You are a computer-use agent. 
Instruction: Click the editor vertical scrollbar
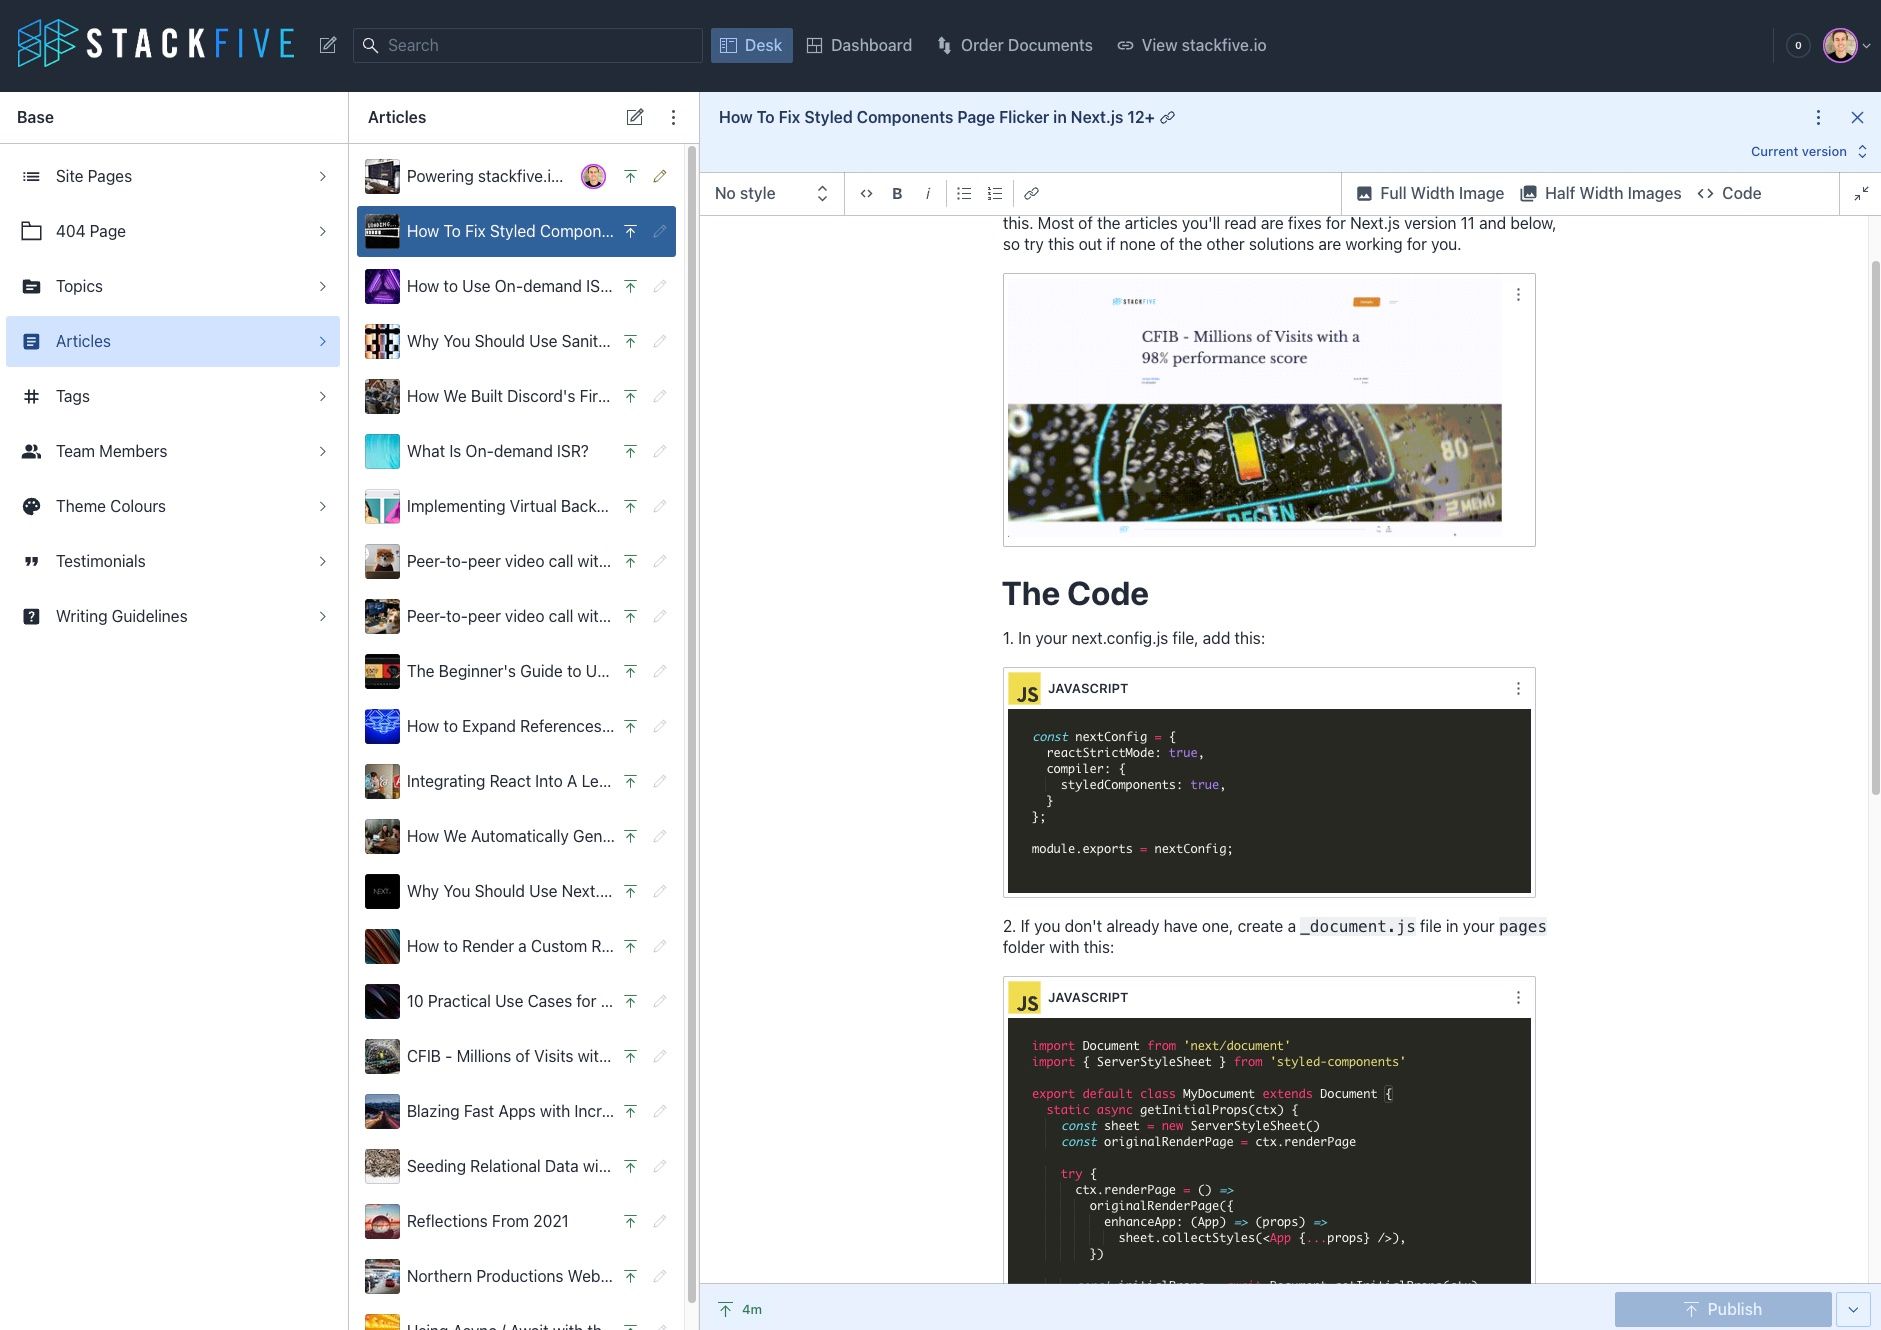(1874, 528)
